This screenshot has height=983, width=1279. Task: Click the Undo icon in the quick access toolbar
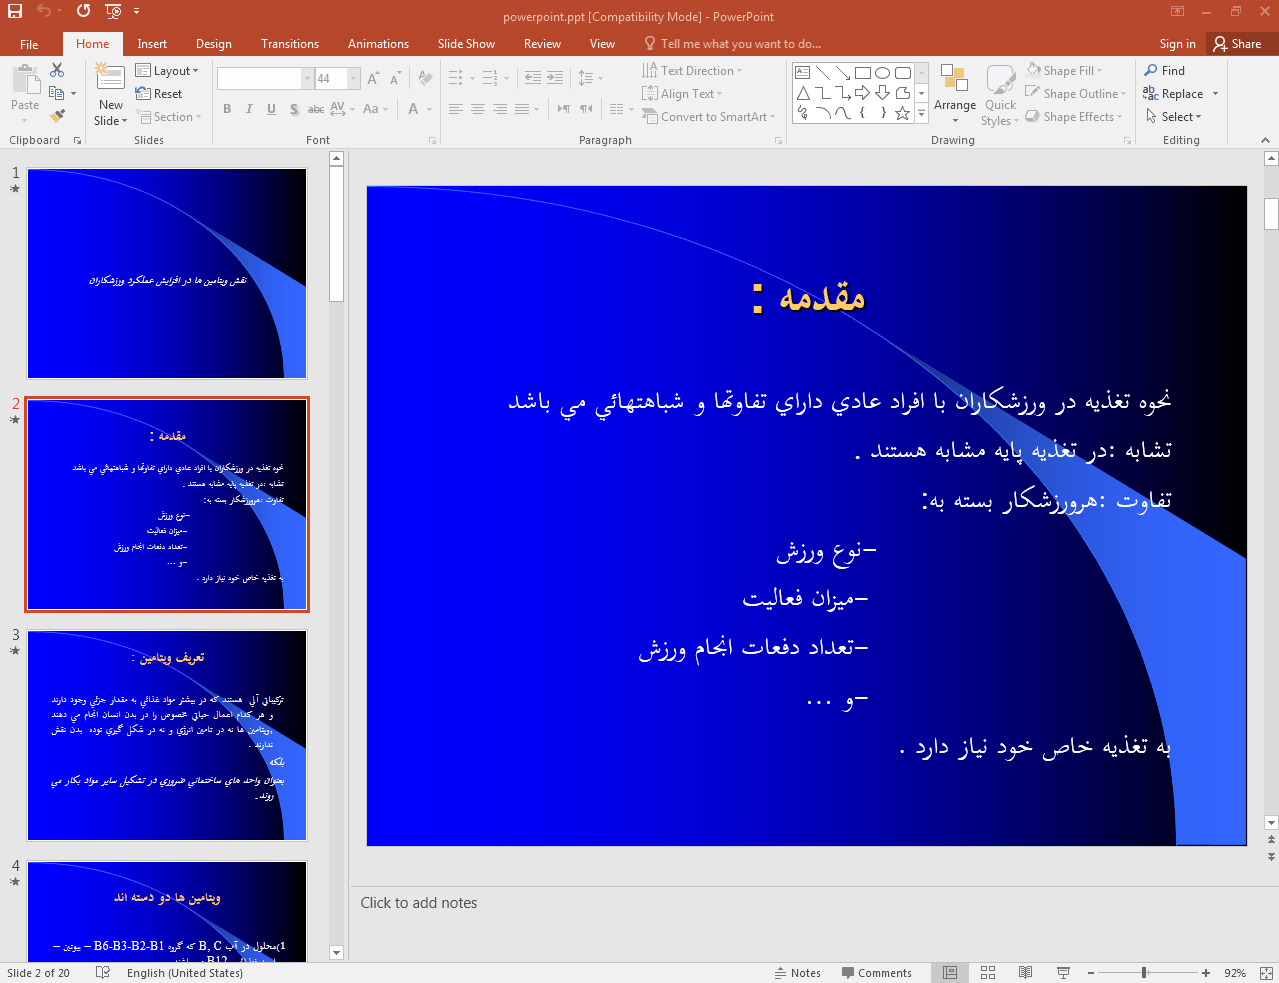[x=43, y=11]
